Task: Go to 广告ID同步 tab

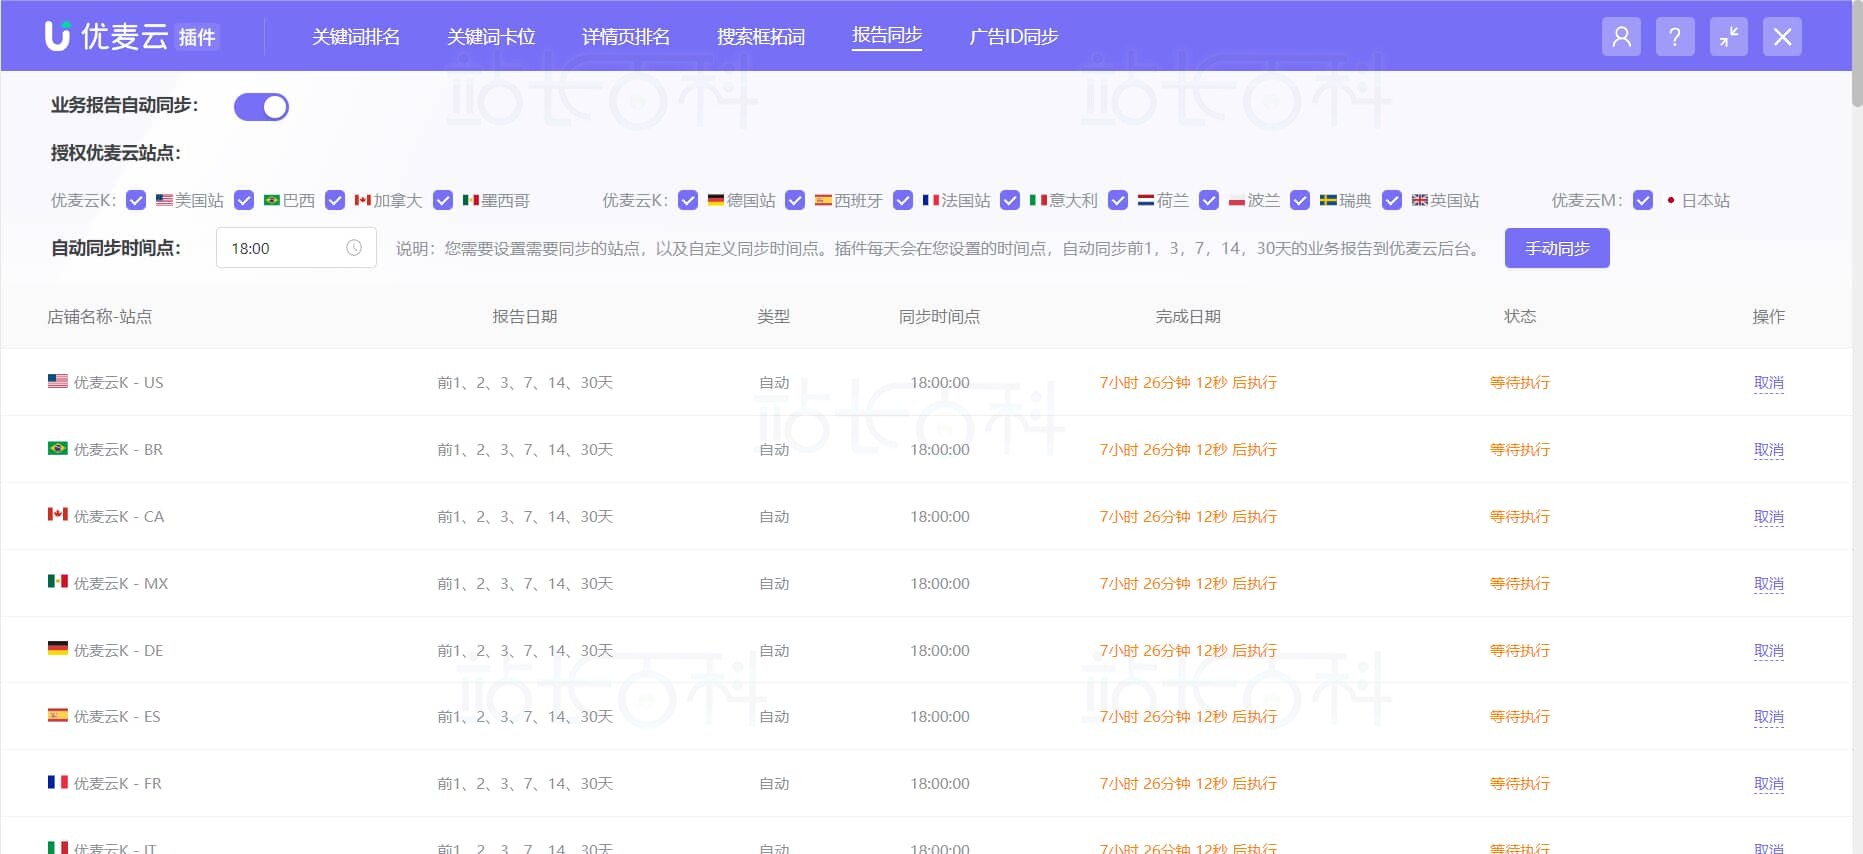Action: pyautogui.click(x=1014, y=37)
